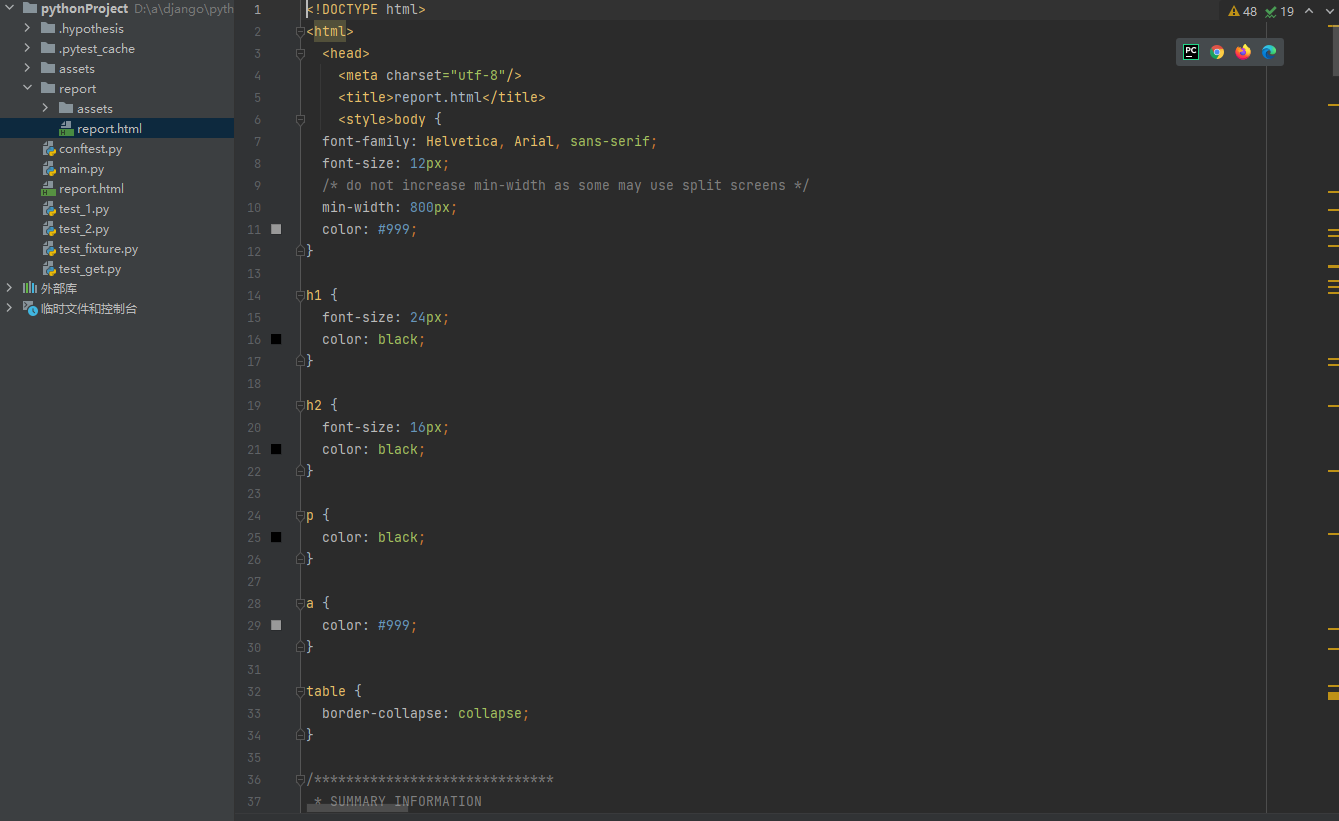Click the .hypothesis folder icon
The image size is (1339, 821).
(48, 28)
